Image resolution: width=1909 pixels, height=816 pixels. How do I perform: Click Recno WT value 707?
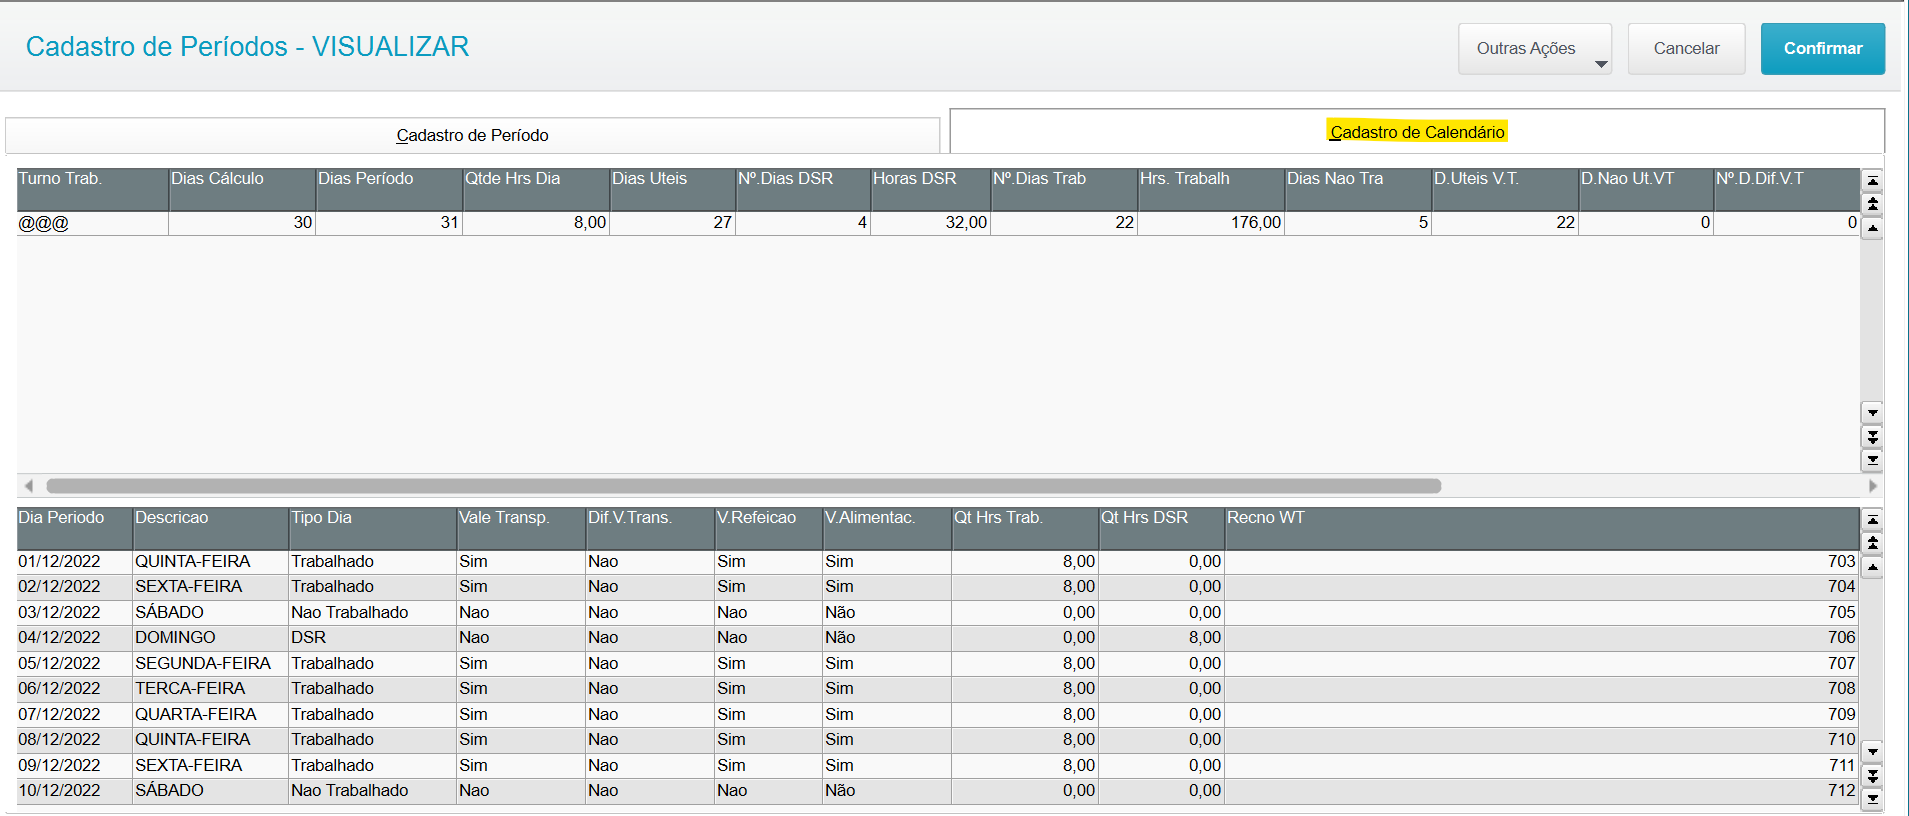[1543, 663]
